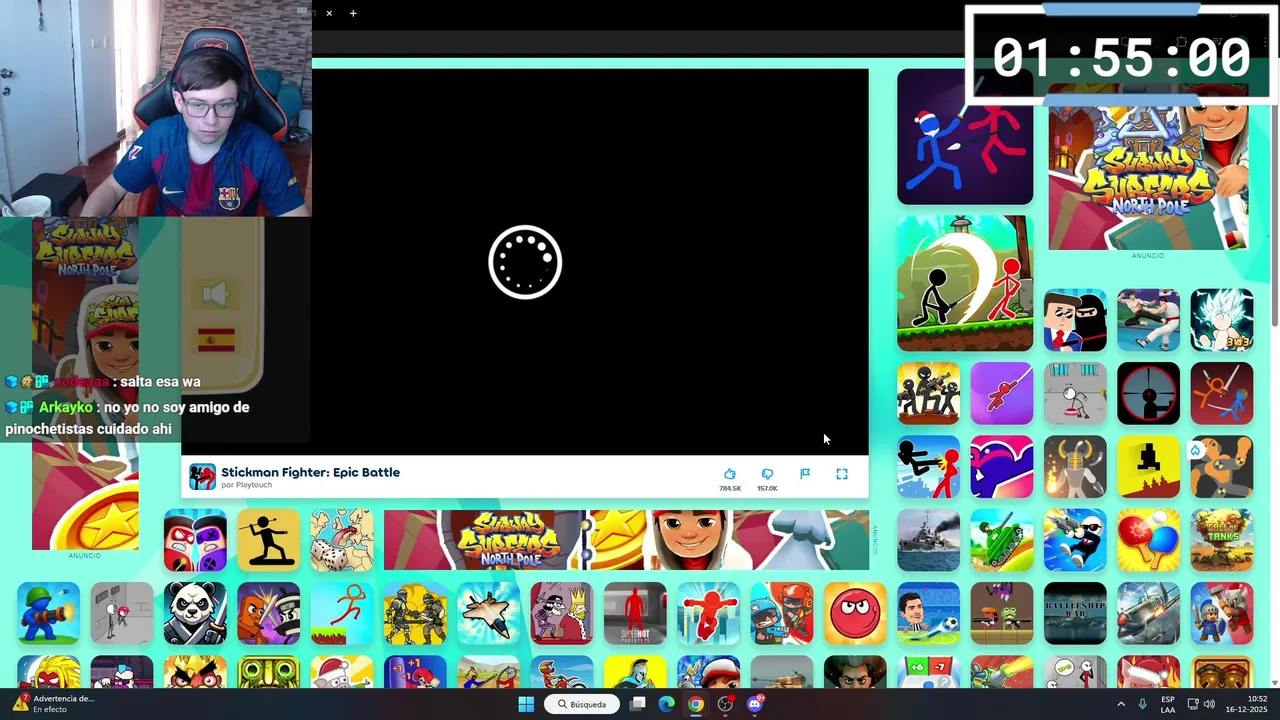
Task: Open the green tank on hills game
Action: [x=1001, y=540]
